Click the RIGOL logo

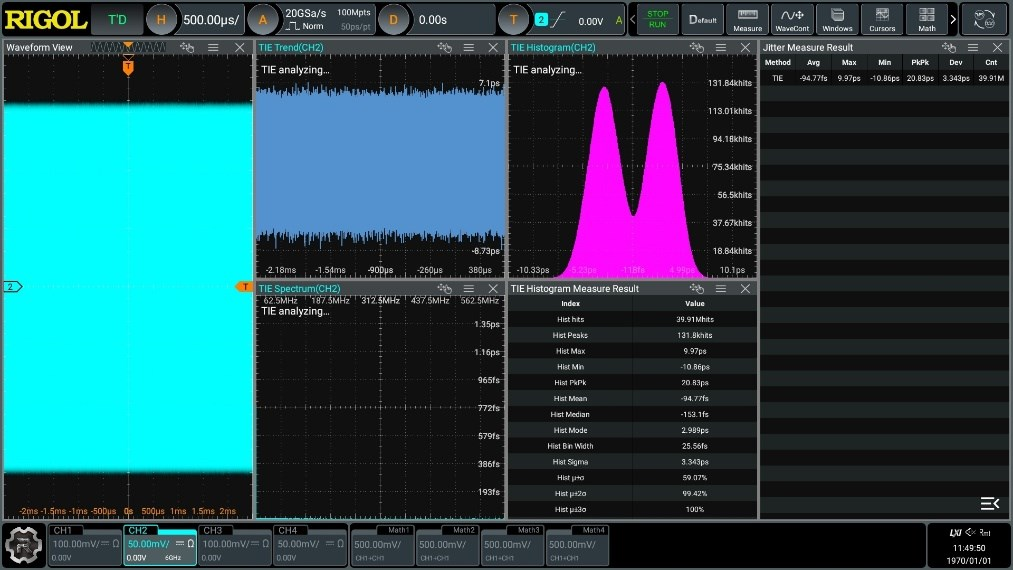(46, 19)
